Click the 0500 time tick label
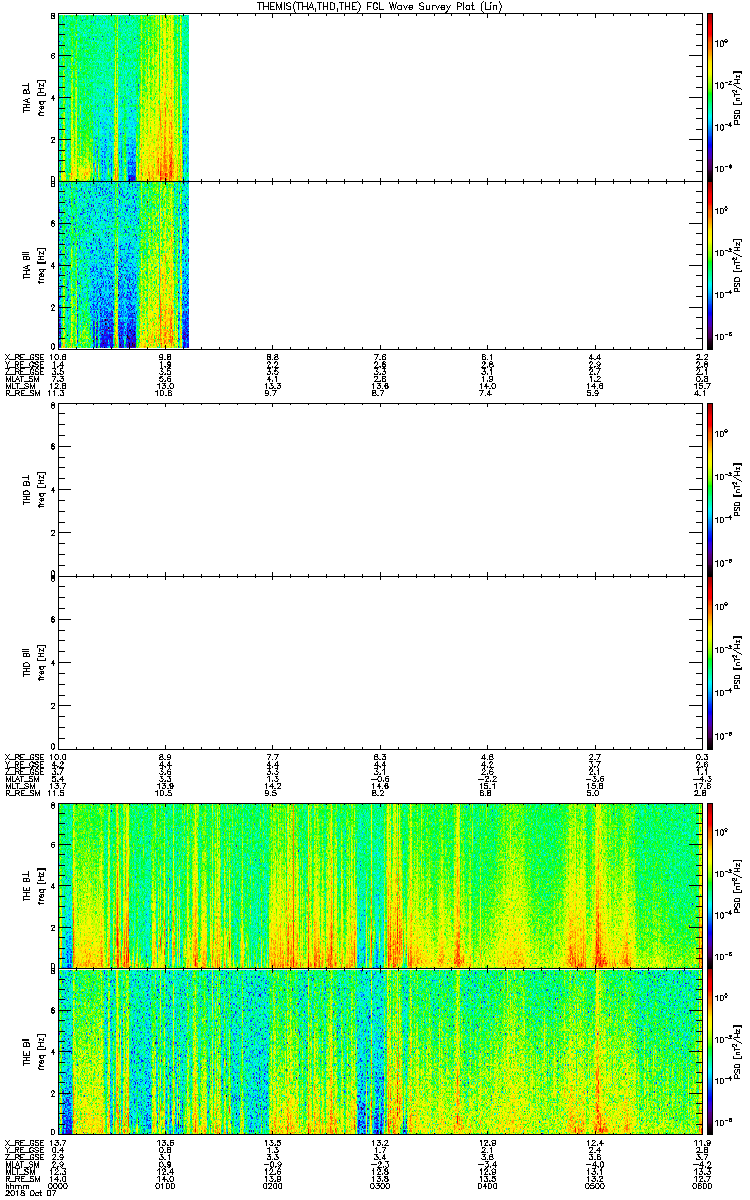 point(594,1185)
